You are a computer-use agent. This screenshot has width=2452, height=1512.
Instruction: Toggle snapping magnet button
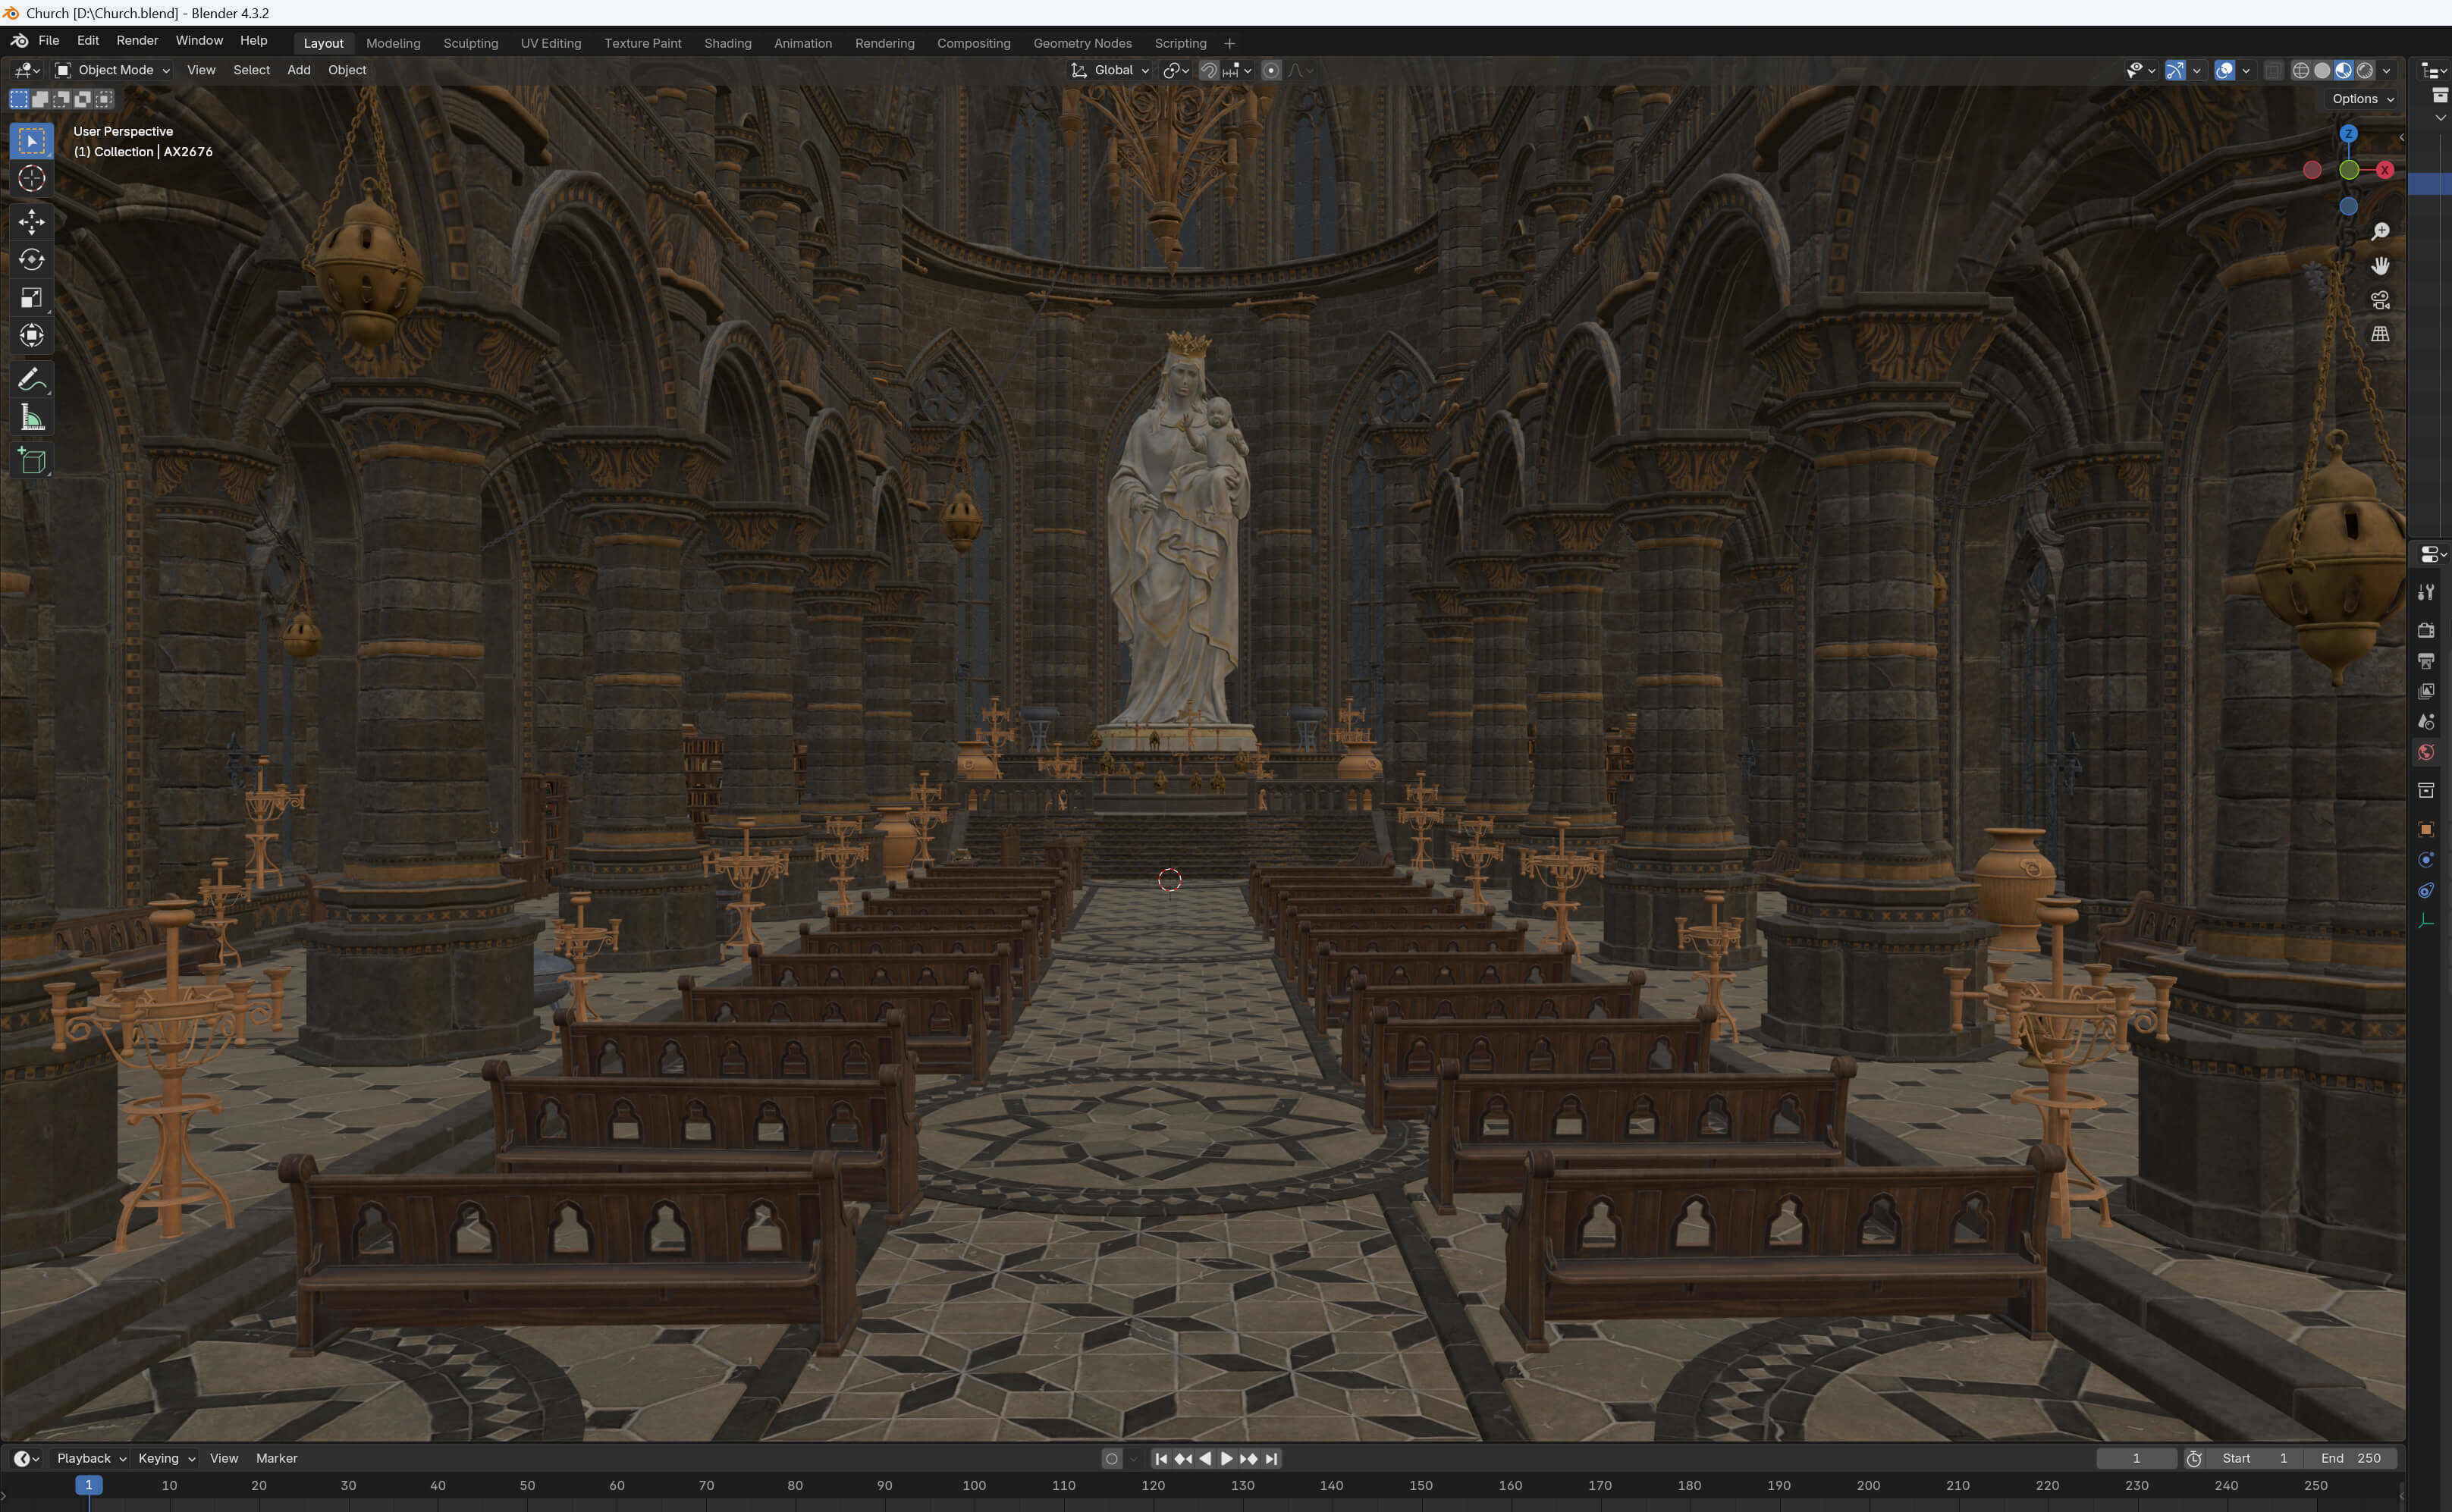[x=1208, y=70]
